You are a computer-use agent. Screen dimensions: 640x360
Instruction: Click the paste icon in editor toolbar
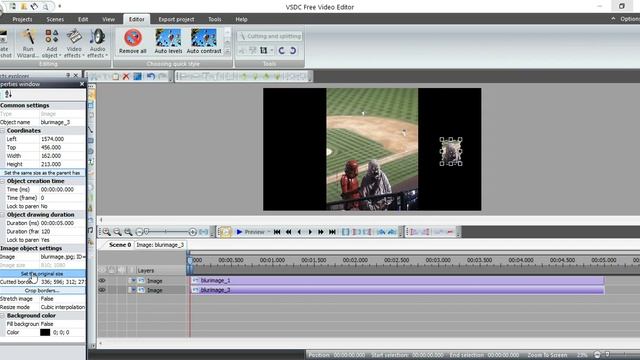coord(116,76)
